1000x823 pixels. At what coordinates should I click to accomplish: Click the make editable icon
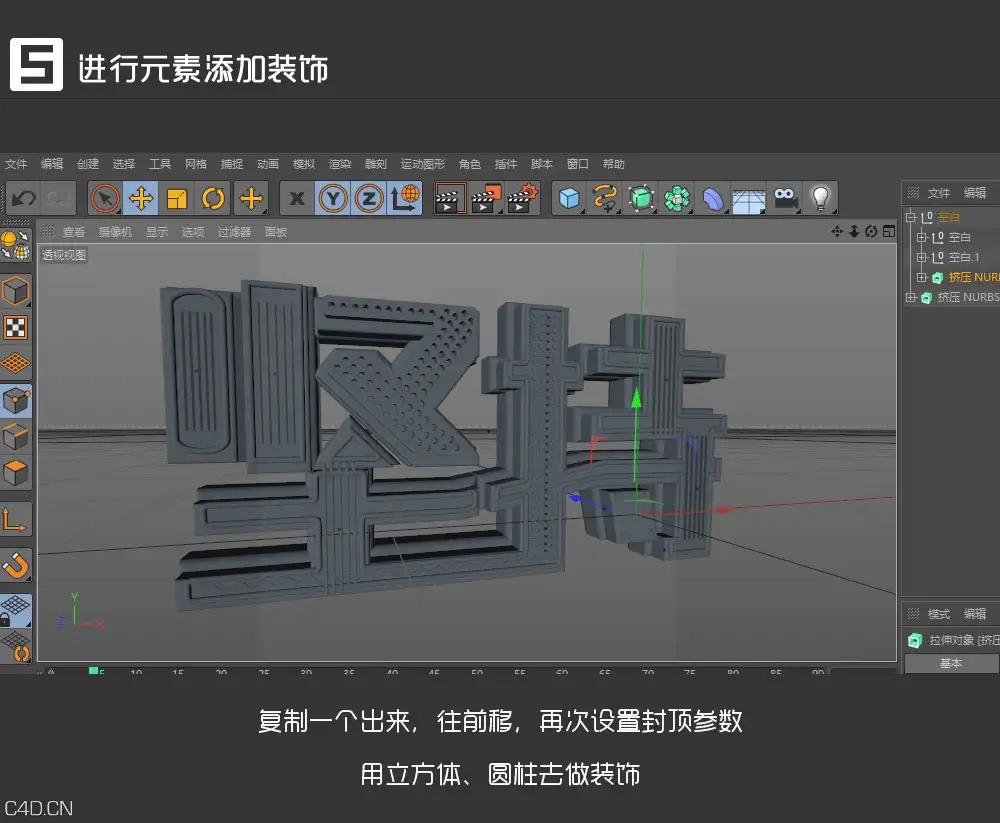click(x=15, y=245)
